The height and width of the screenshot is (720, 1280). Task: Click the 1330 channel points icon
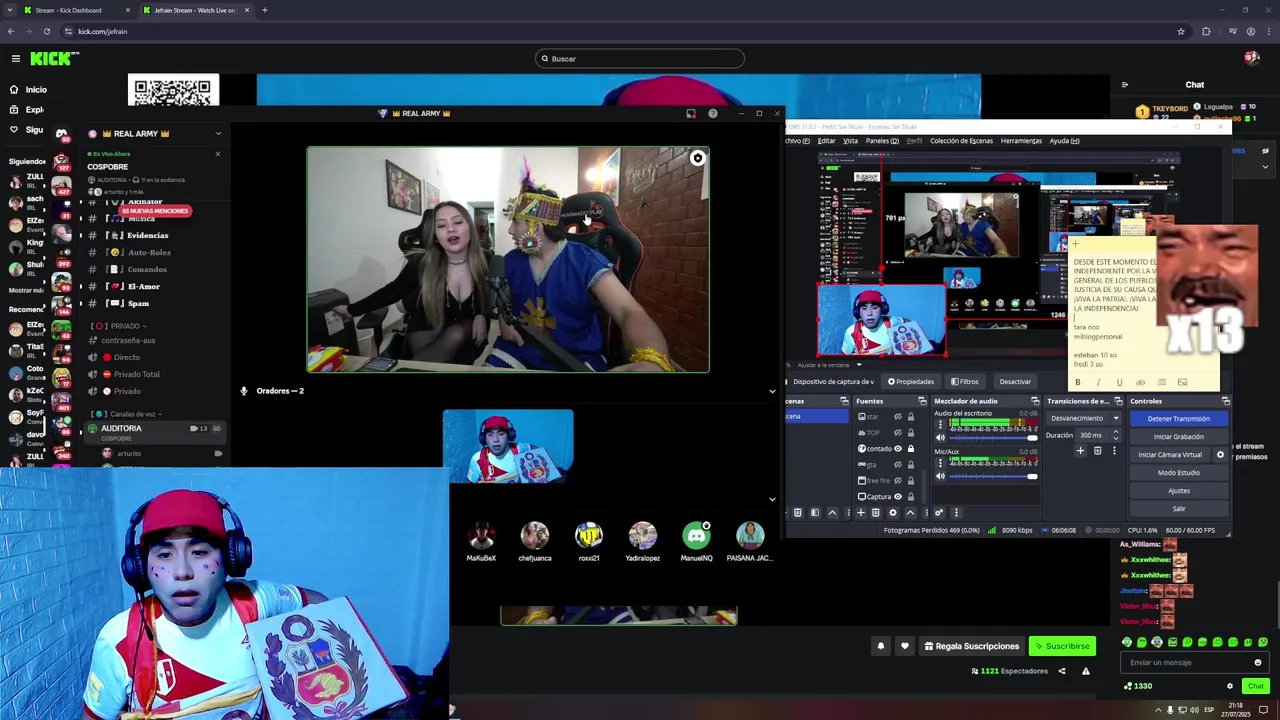point(1128,686)
